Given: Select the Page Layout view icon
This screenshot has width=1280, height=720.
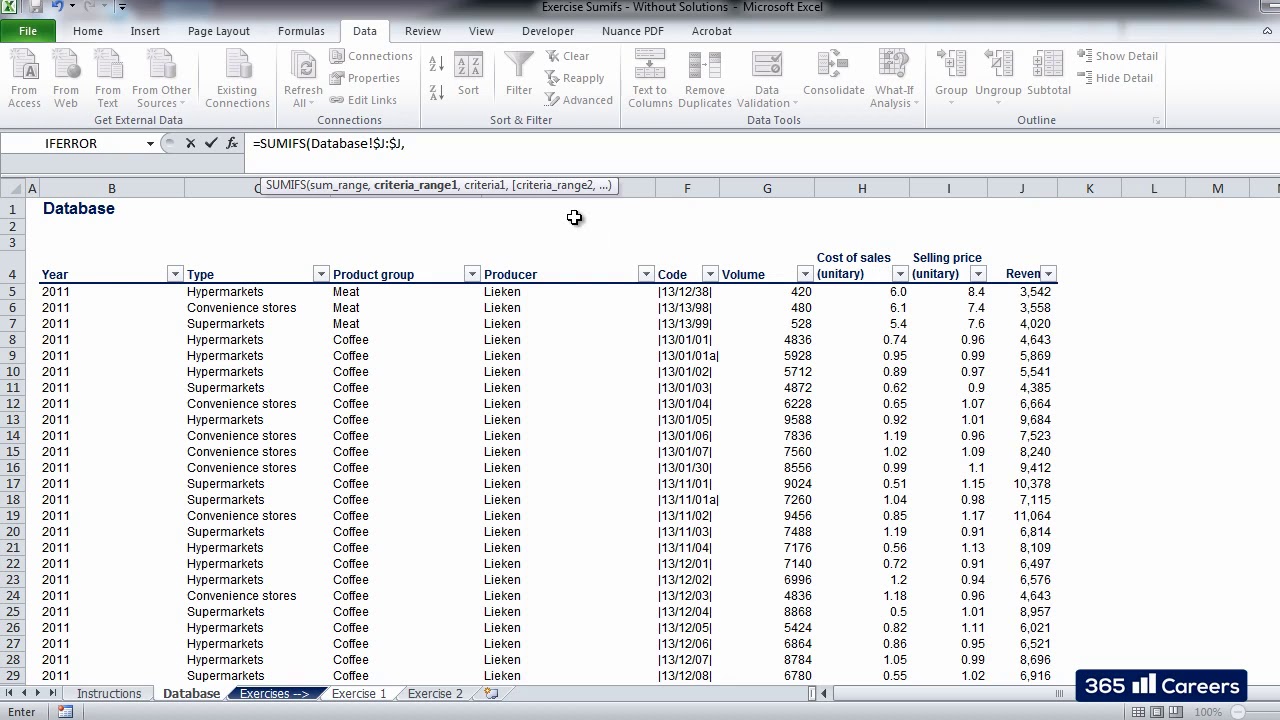Looking at the screenshot, I should coord(1157,712).
